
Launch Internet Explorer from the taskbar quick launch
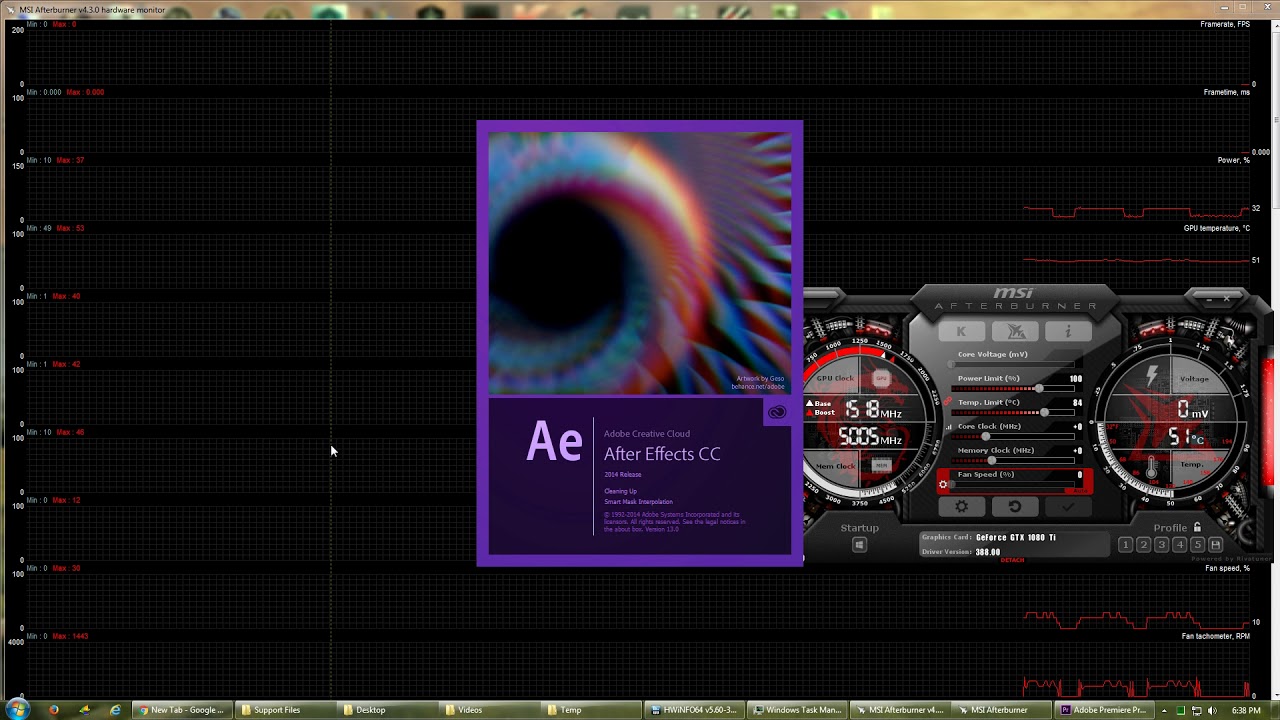pyautogui.click(x=115, y=710)
